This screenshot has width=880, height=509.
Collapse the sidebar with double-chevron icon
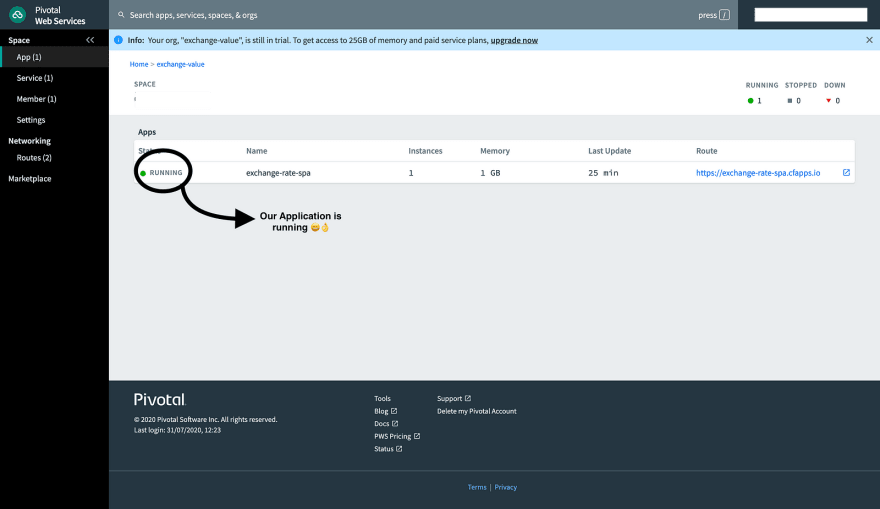coord(90,40)
